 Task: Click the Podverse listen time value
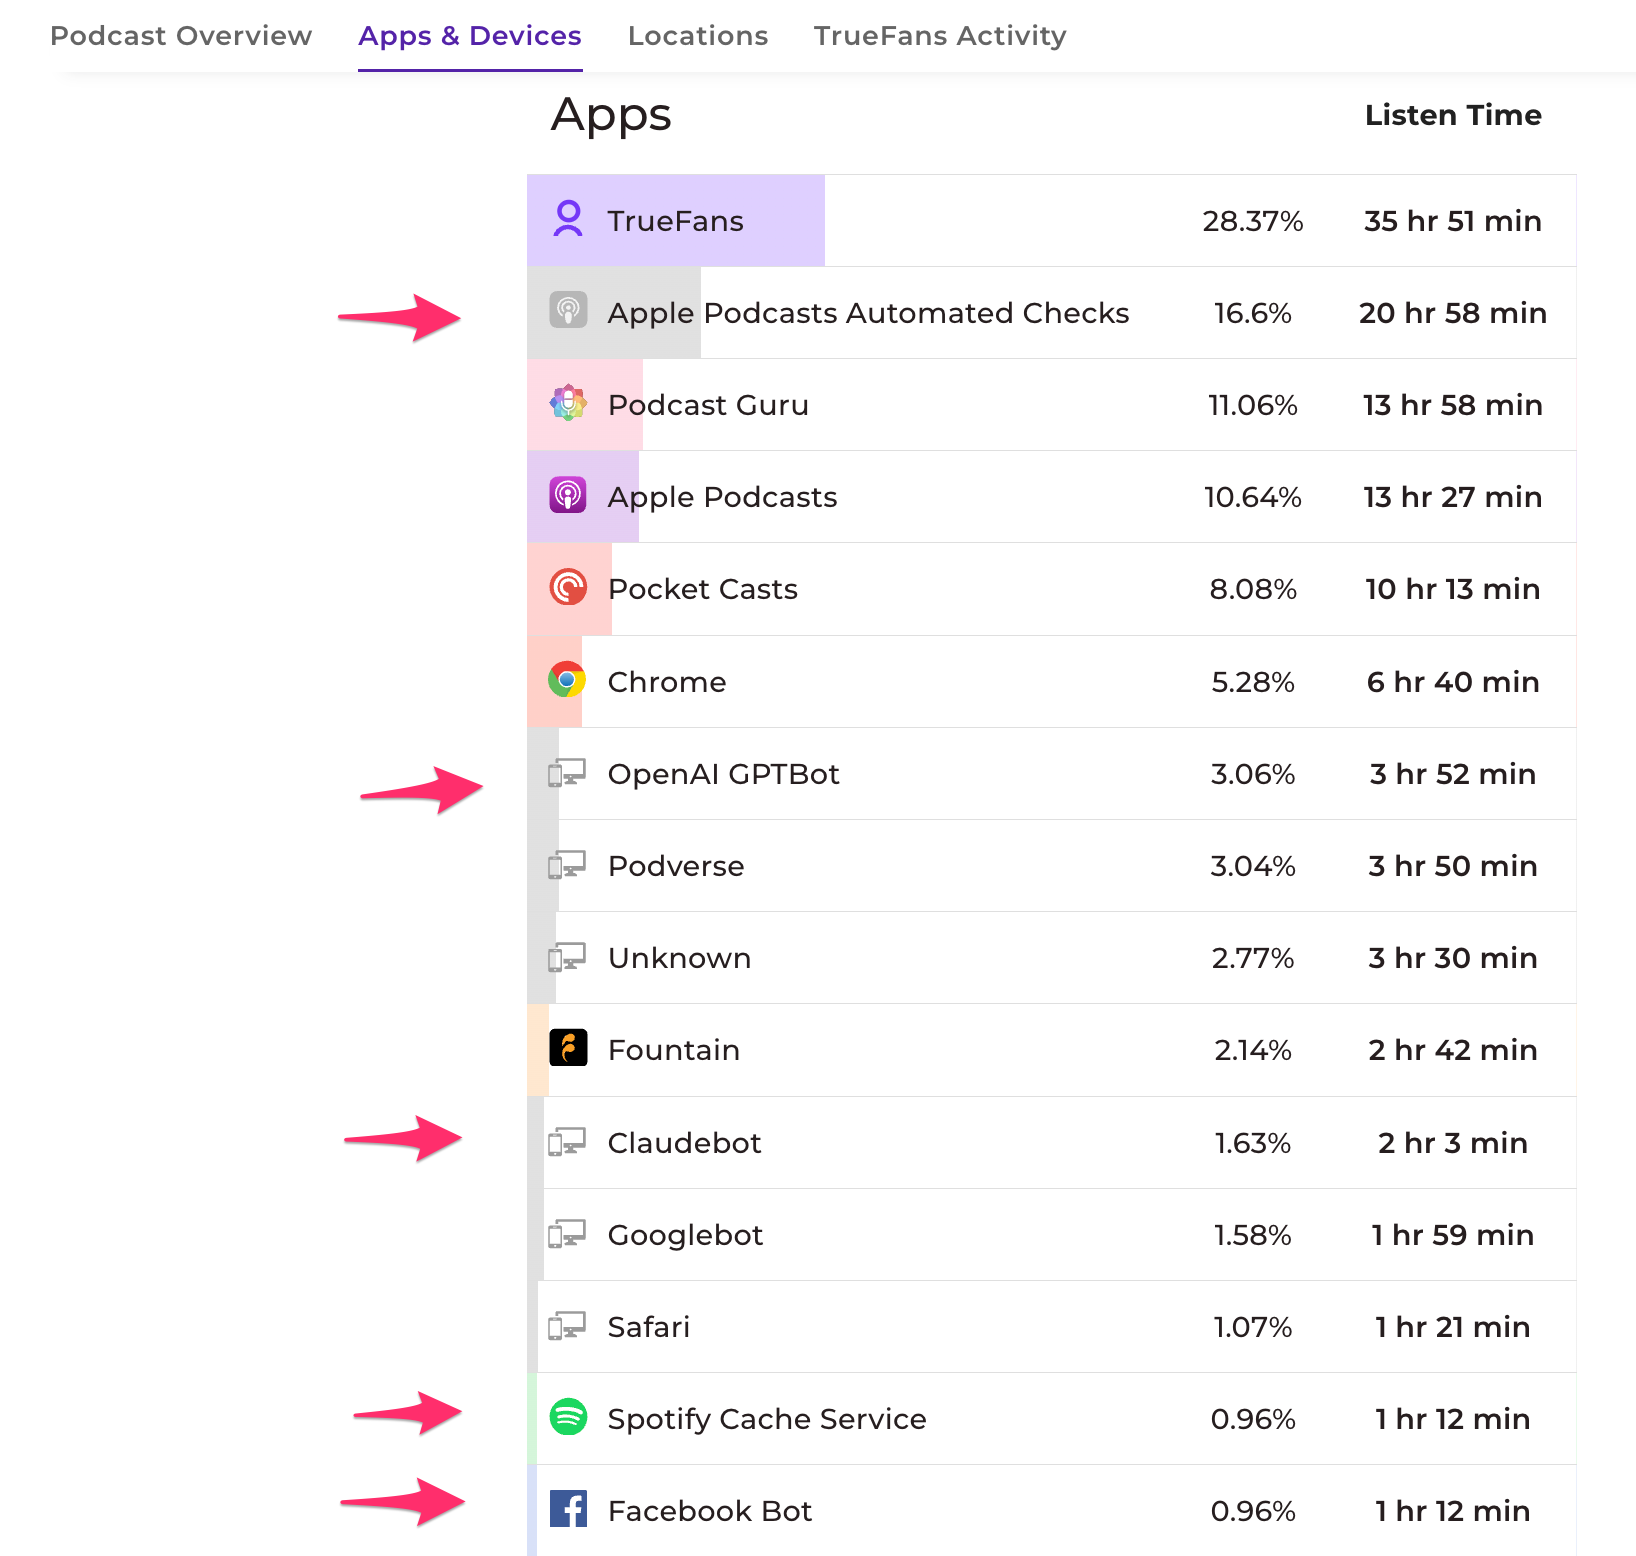[x=1452, y=866]
